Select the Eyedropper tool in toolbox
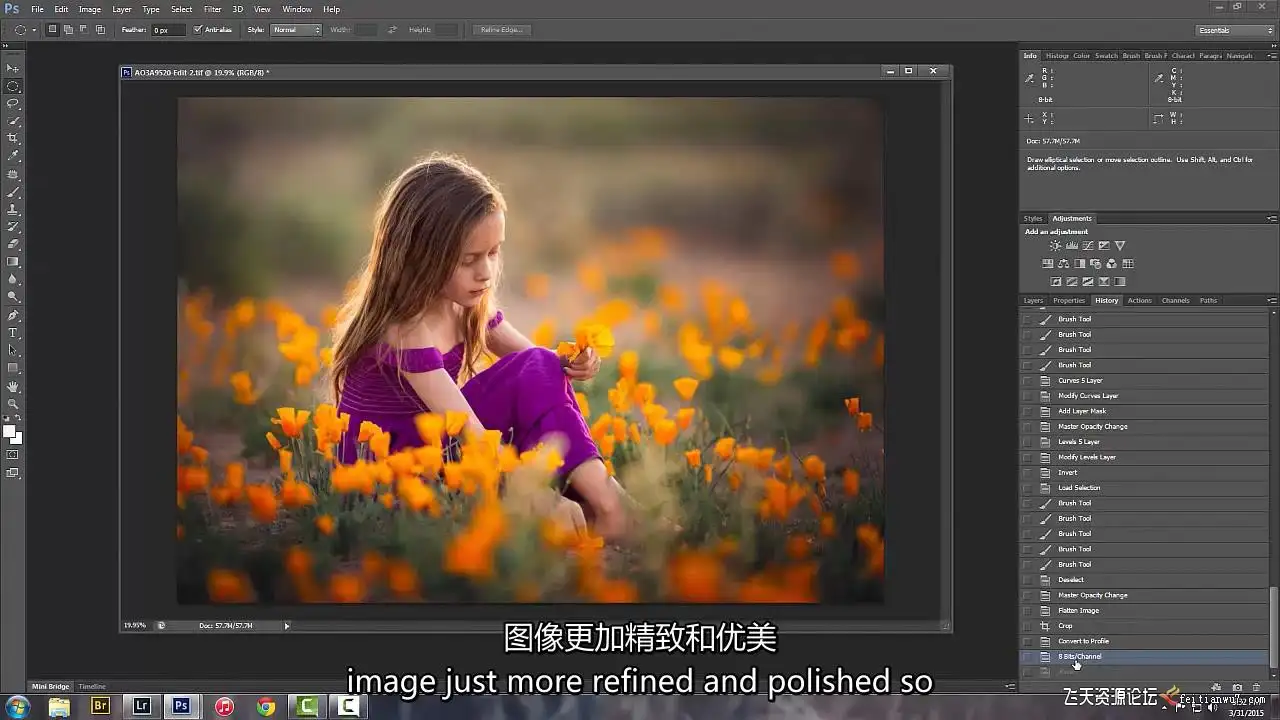Image resolution: width=1280 pixels, height=720 pixels. click(x=13, y=156)
